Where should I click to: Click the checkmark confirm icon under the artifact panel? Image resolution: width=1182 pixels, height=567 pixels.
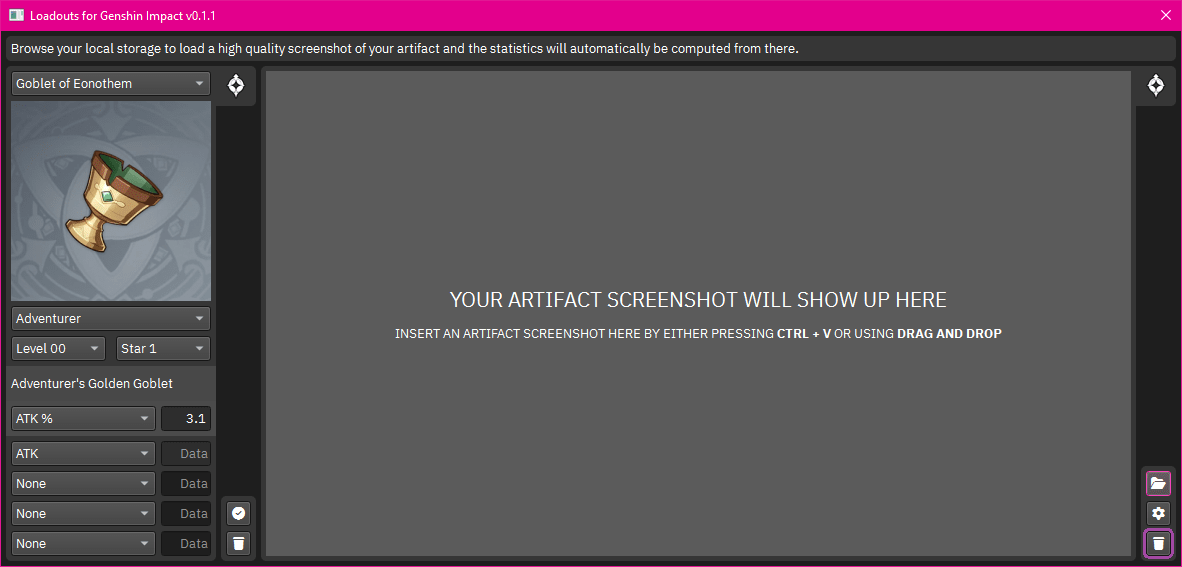tap(238, 513)
